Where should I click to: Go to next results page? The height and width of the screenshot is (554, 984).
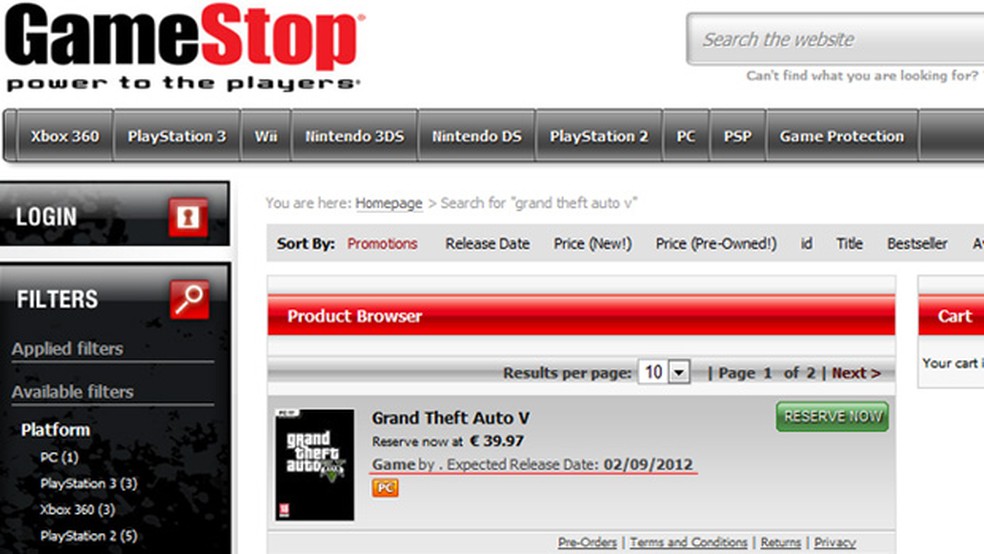[x=856, y=373]
